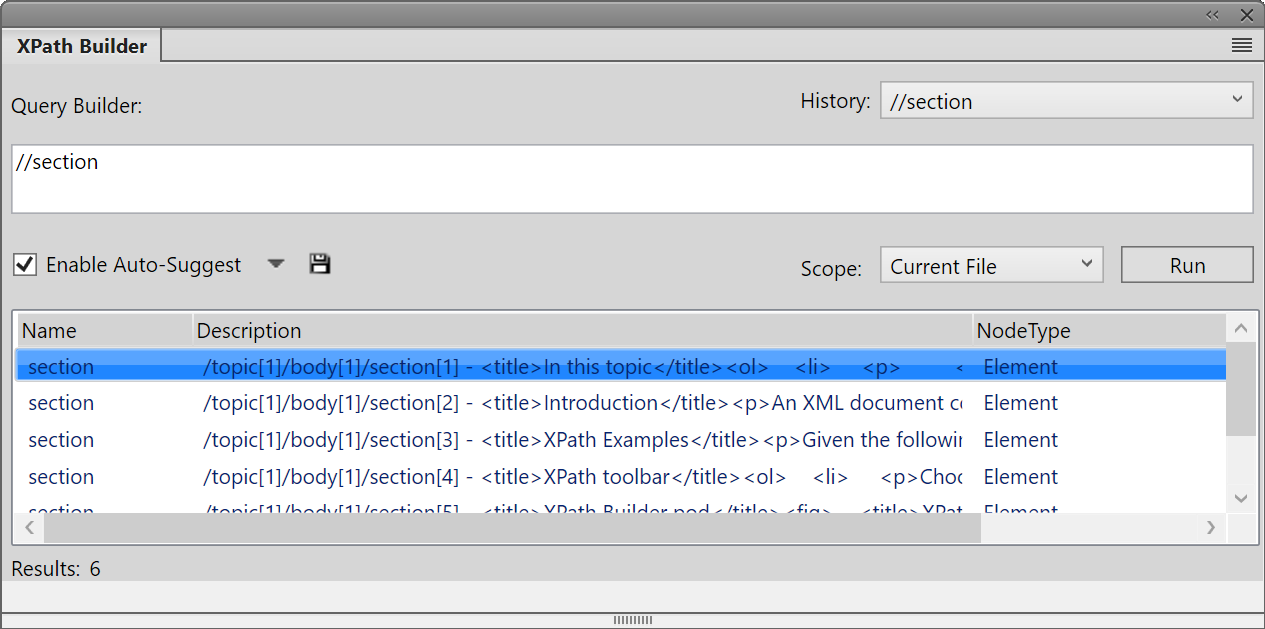Disable the Enable Auto-Suggest checkbox
Image resolution: width=1265 pixels, height=629 pixels.
pyautogui.click(x=26, y=263)
